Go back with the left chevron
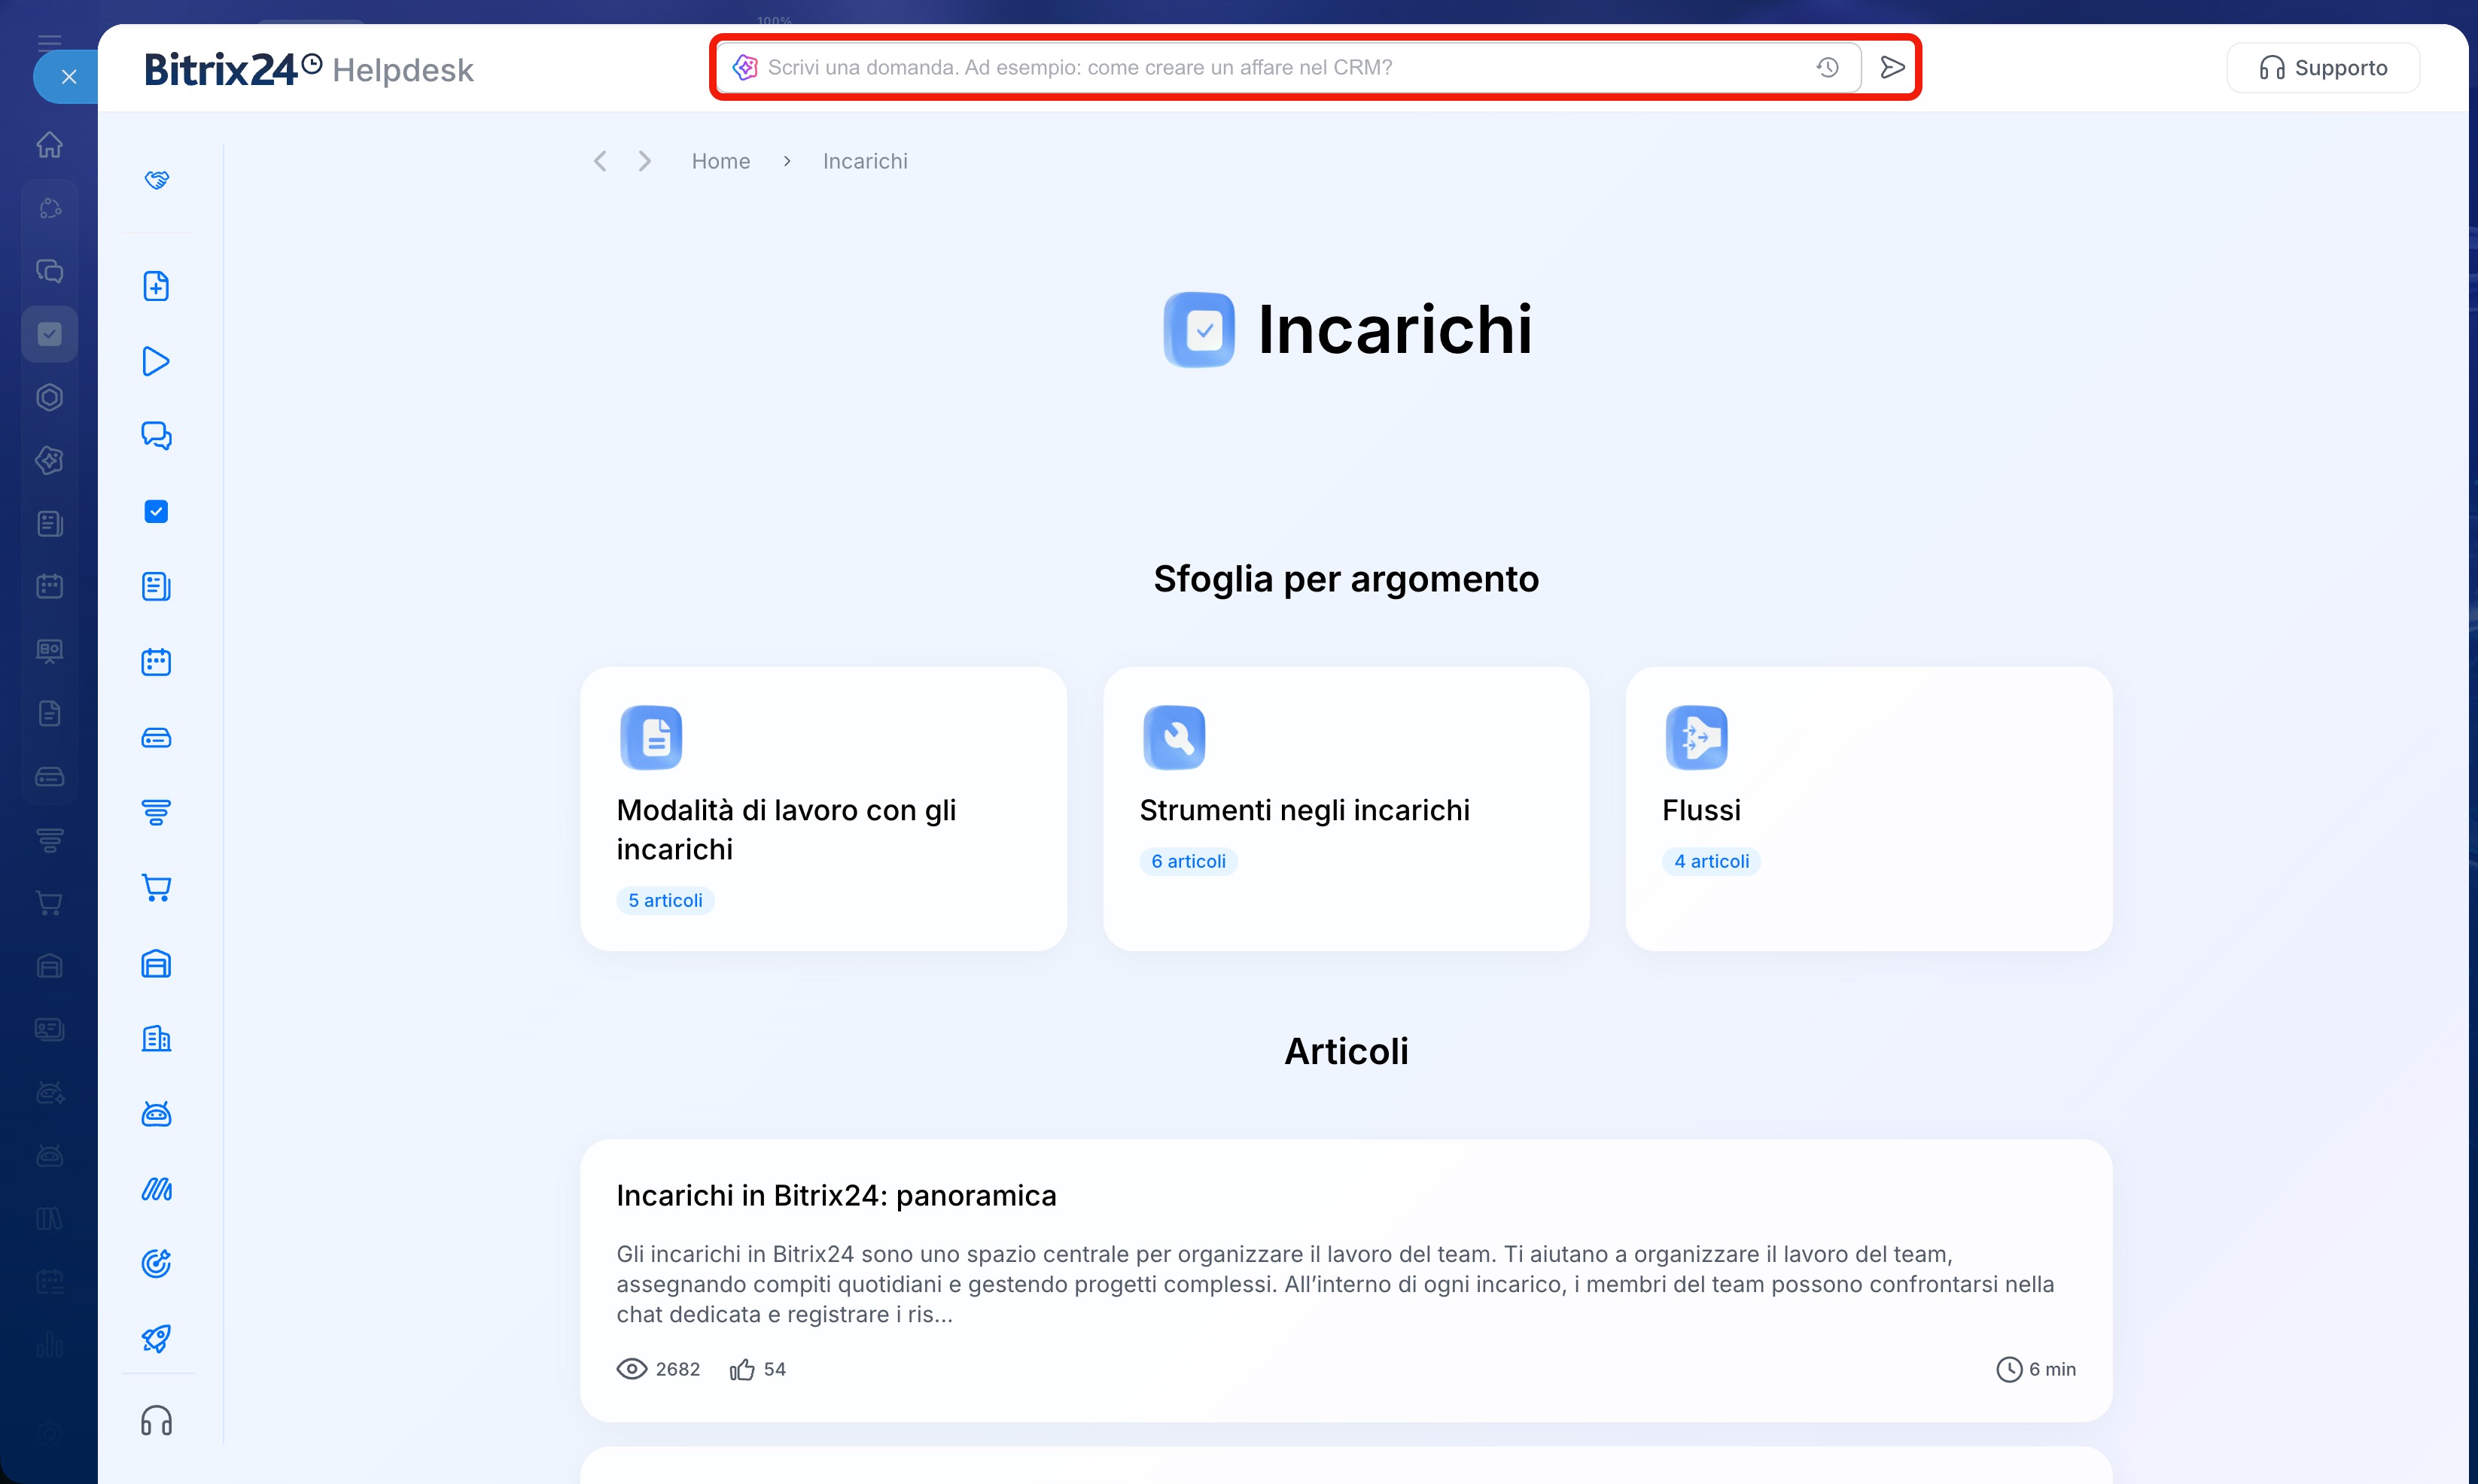Viewport: 2478px width, 1484px height. click(x=600, y=161)
